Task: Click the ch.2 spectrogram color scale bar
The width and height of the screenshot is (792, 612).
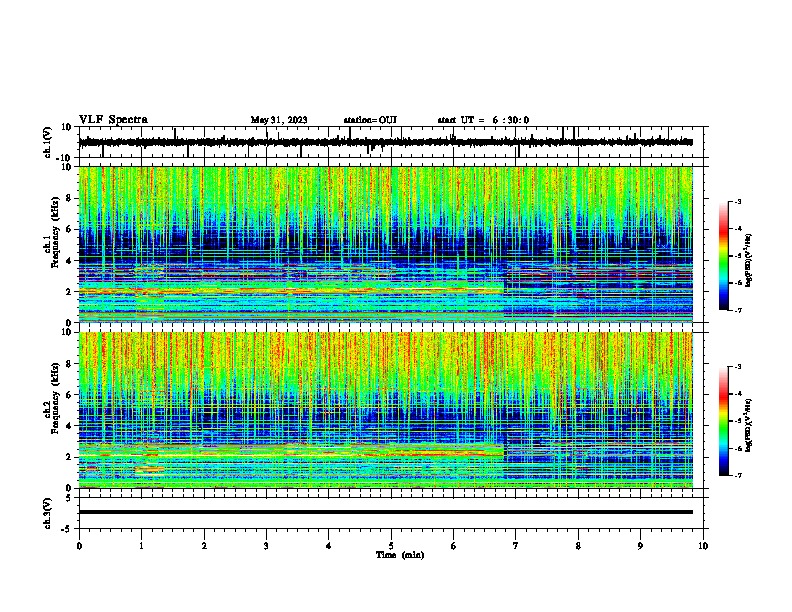Action: (x=724, y=421)
